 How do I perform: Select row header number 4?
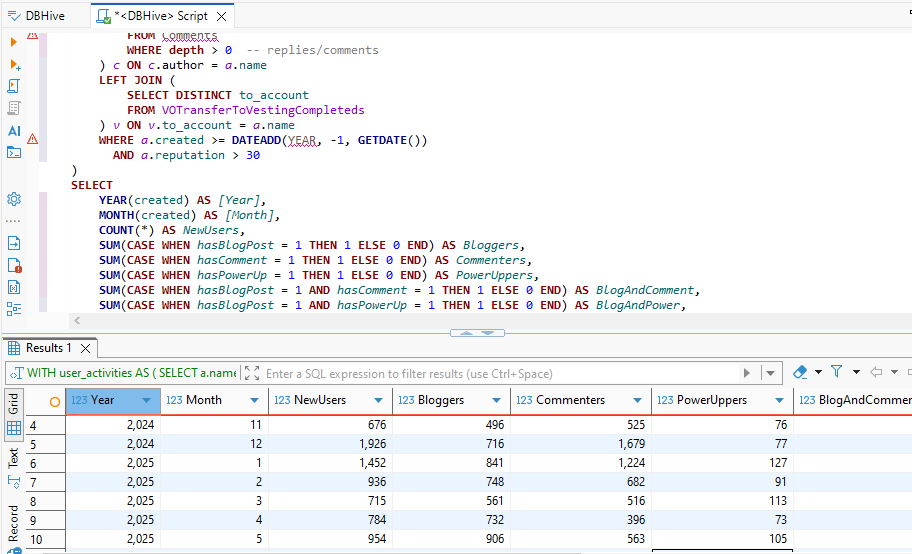coord(45,425)
